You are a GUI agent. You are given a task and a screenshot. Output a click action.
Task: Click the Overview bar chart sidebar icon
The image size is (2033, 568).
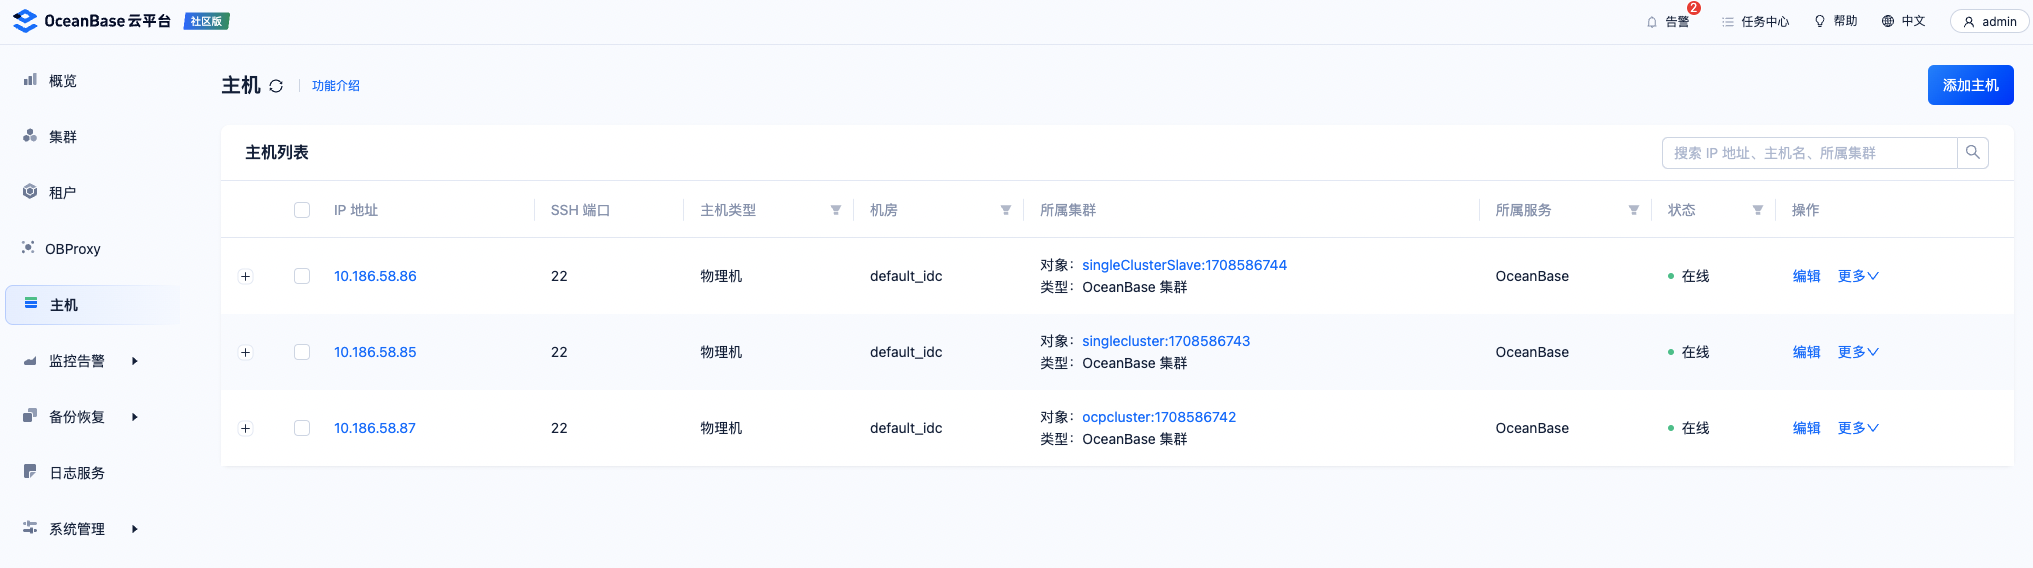point(30,79)
